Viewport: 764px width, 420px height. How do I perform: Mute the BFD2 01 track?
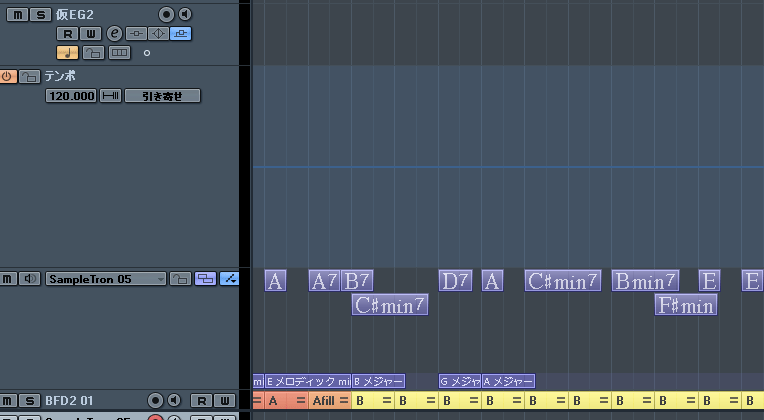pyautogui.click(x=8, y=401)
